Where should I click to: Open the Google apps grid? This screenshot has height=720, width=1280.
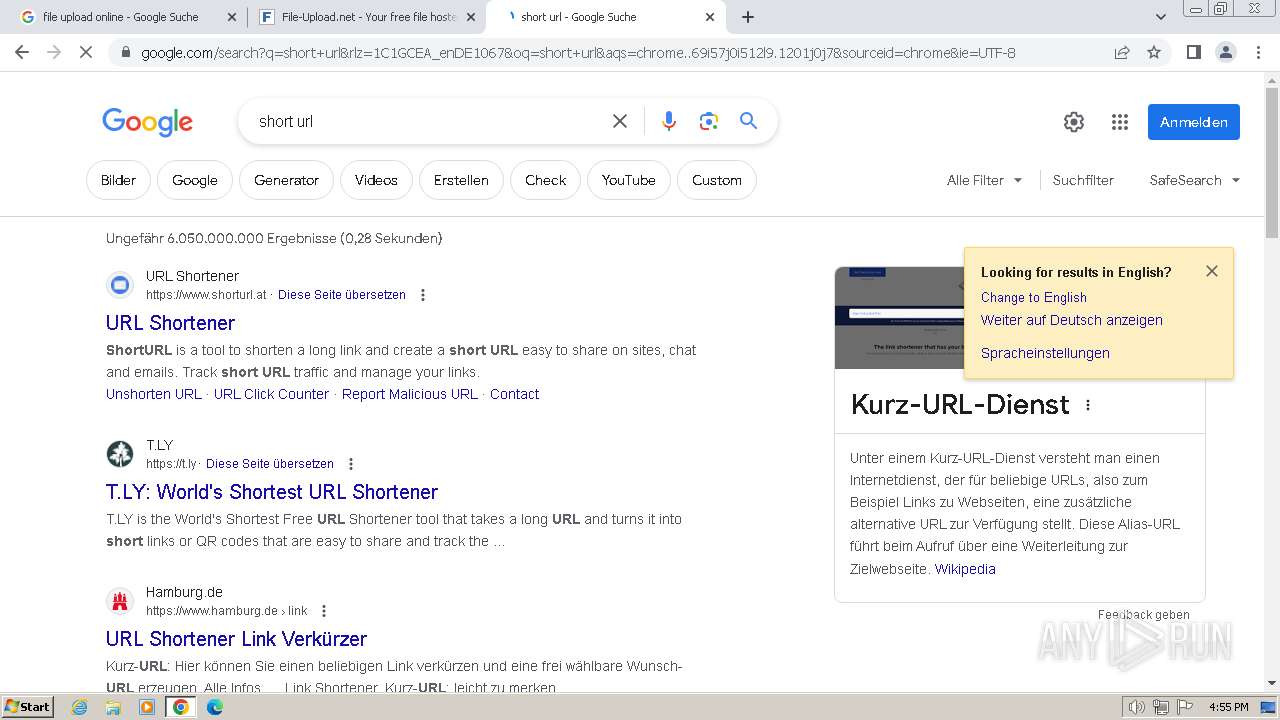tap(1120, 122)
